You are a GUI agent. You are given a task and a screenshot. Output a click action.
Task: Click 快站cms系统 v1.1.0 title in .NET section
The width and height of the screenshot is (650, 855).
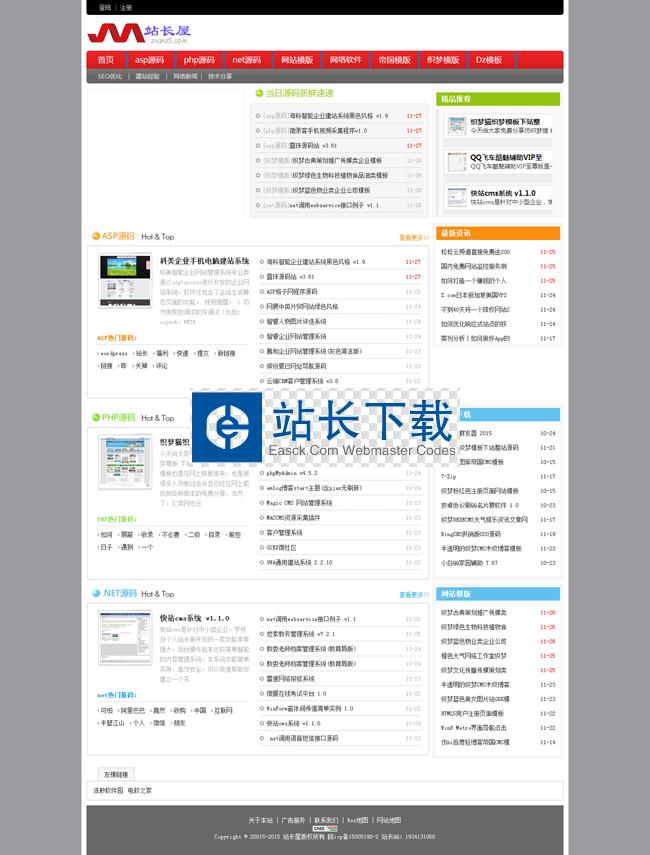195,618
